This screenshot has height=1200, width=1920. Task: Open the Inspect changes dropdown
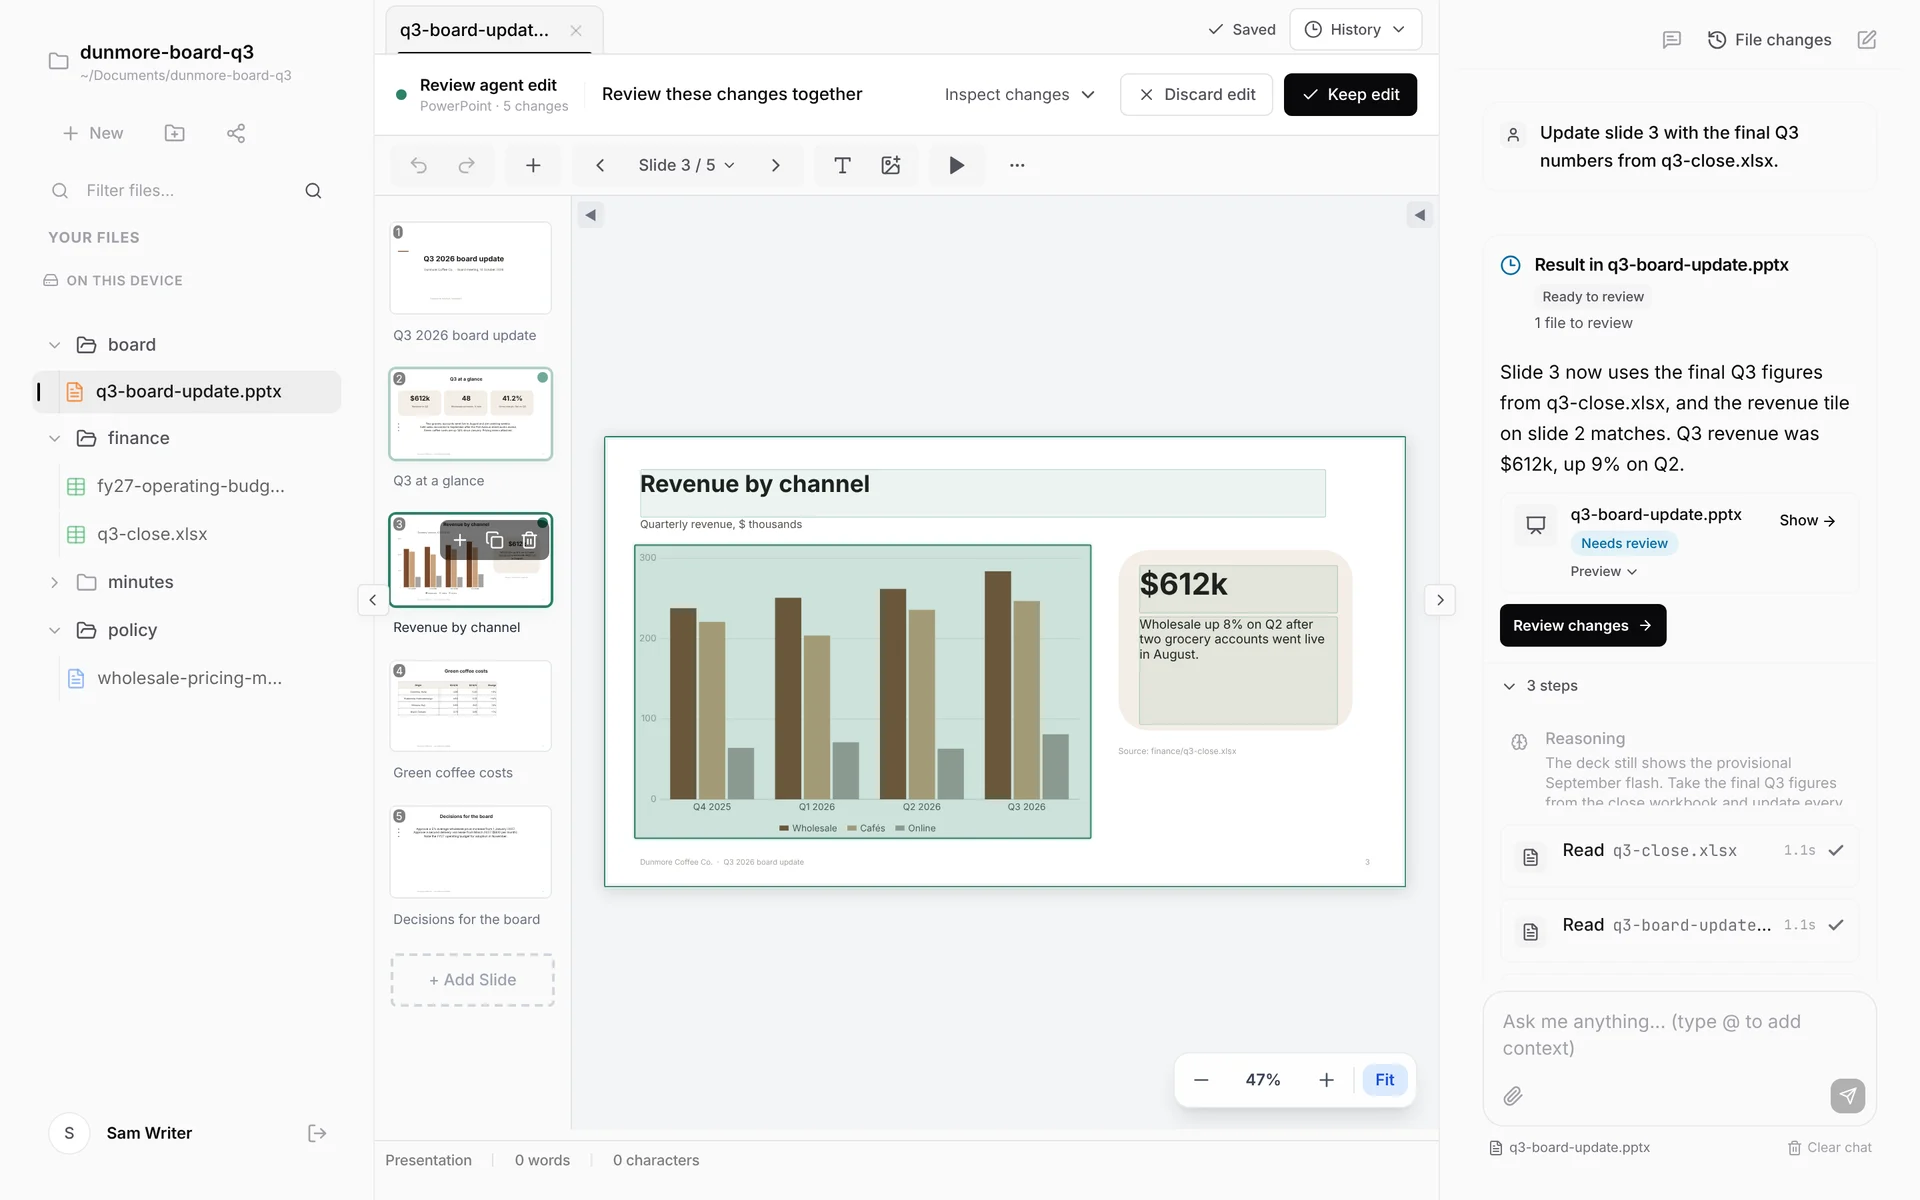point(1019,94)
